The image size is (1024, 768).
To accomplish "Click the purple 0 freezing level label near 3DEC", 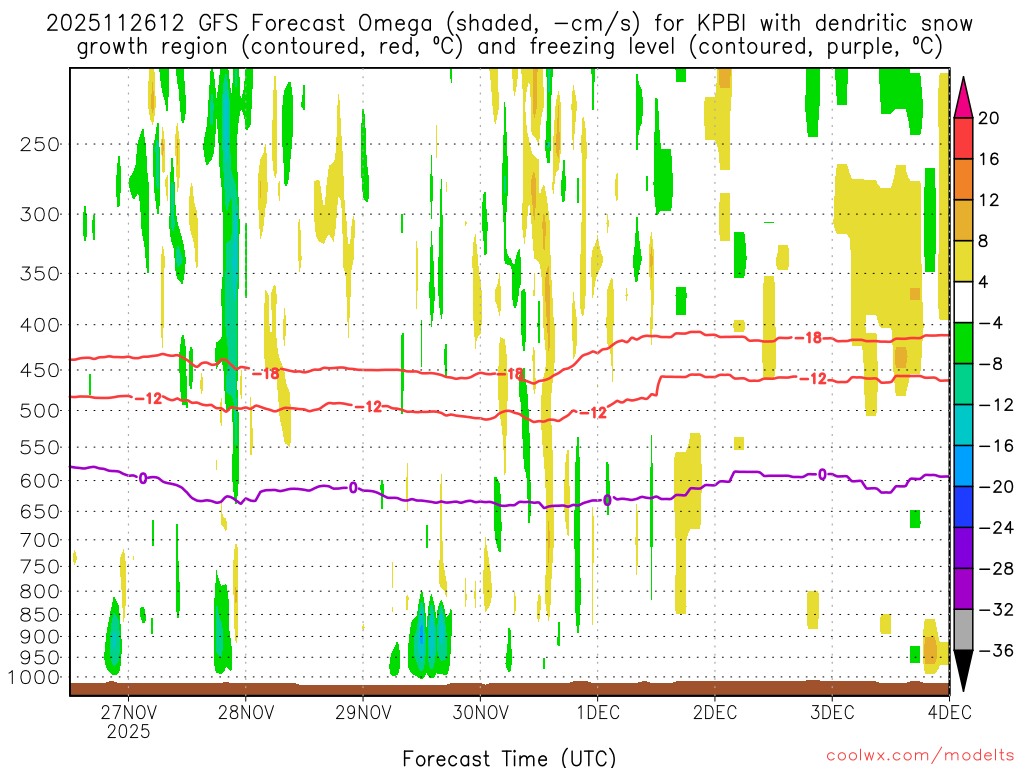I will tap(822, 475).
